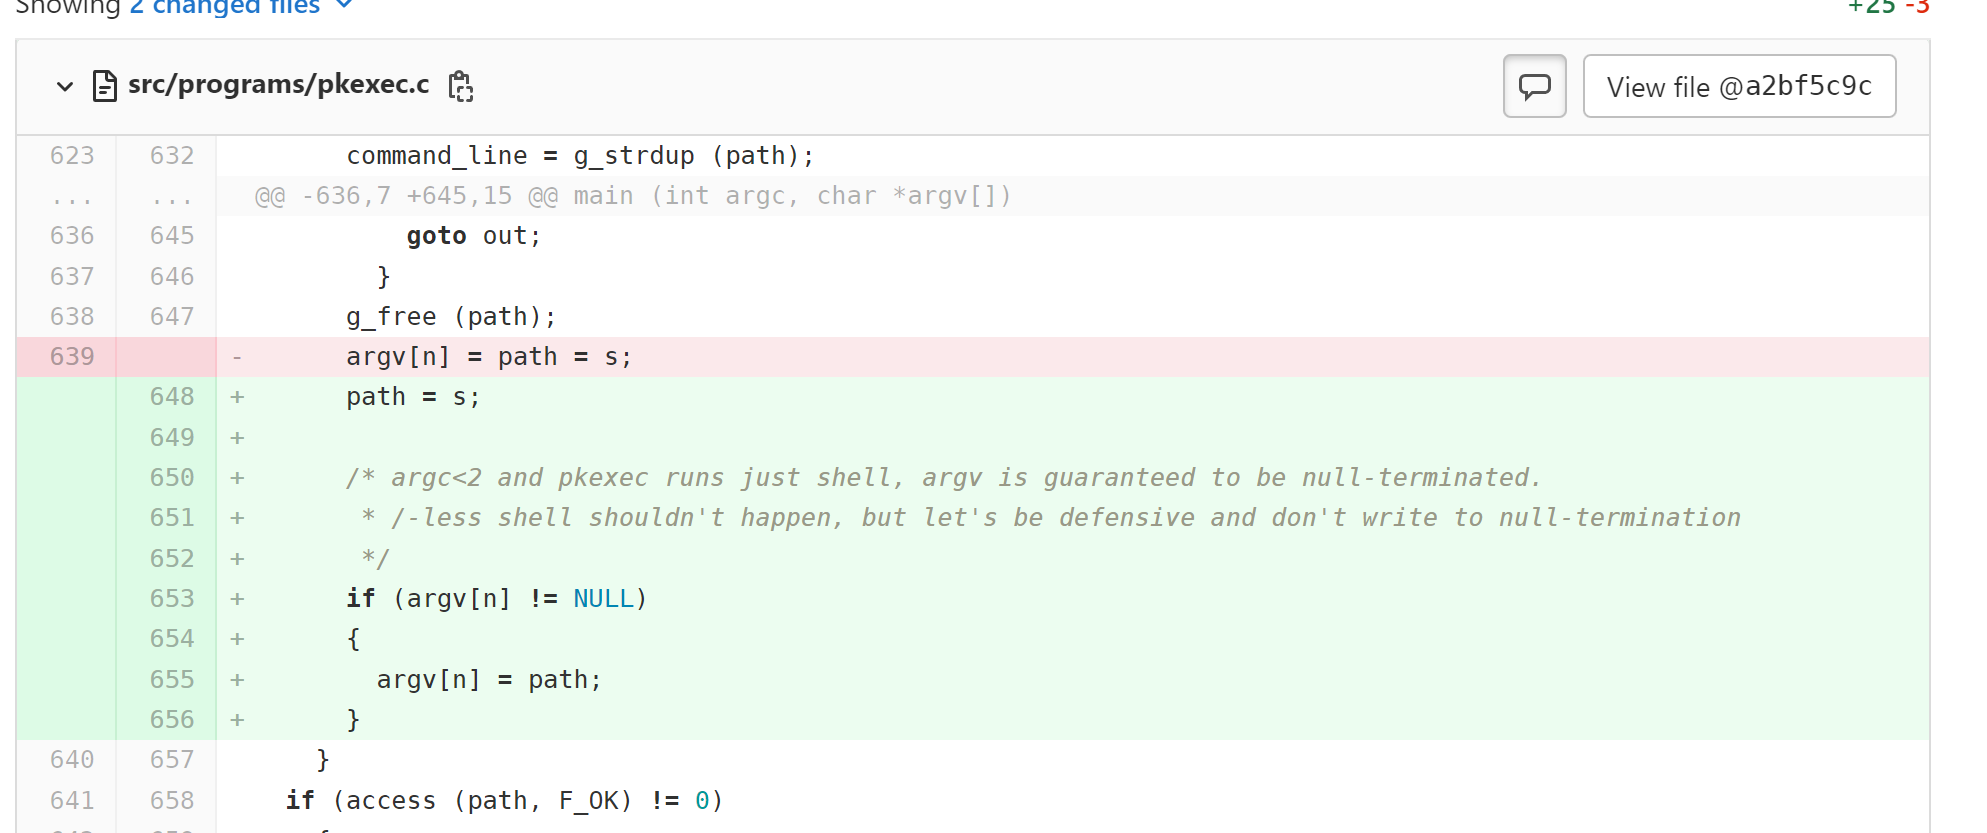The height and width of the screenshot is (833, 1987).
Task: Click the file document icon
Action: point(104,86)
